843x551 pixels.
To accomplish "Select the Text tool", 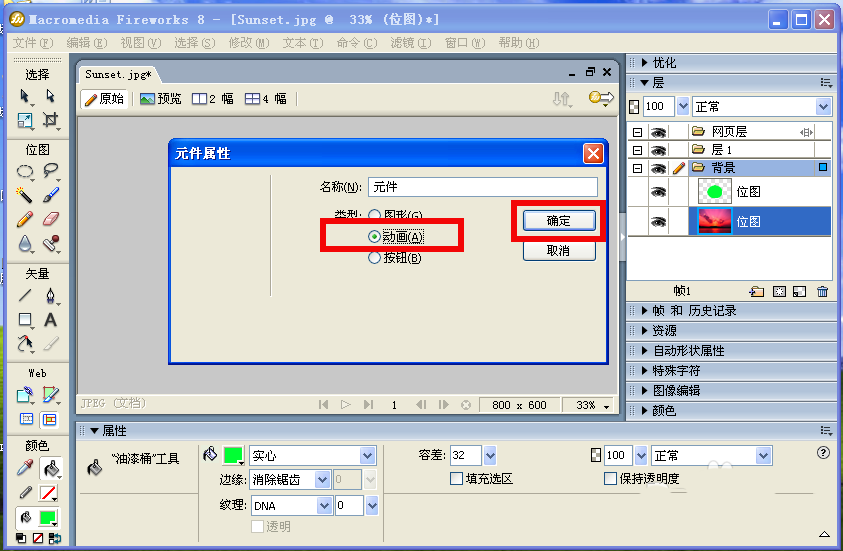I will pyautogui.click(x=50, y=320).
